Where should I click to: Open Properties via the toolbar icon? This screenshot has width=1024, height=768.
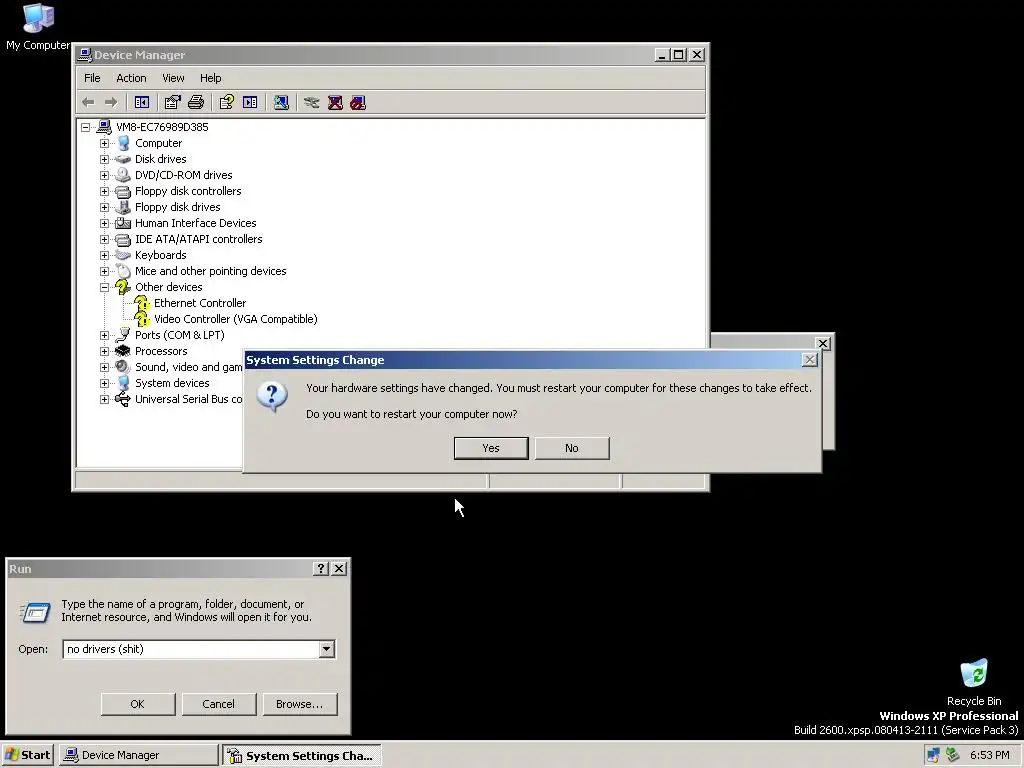172,103
